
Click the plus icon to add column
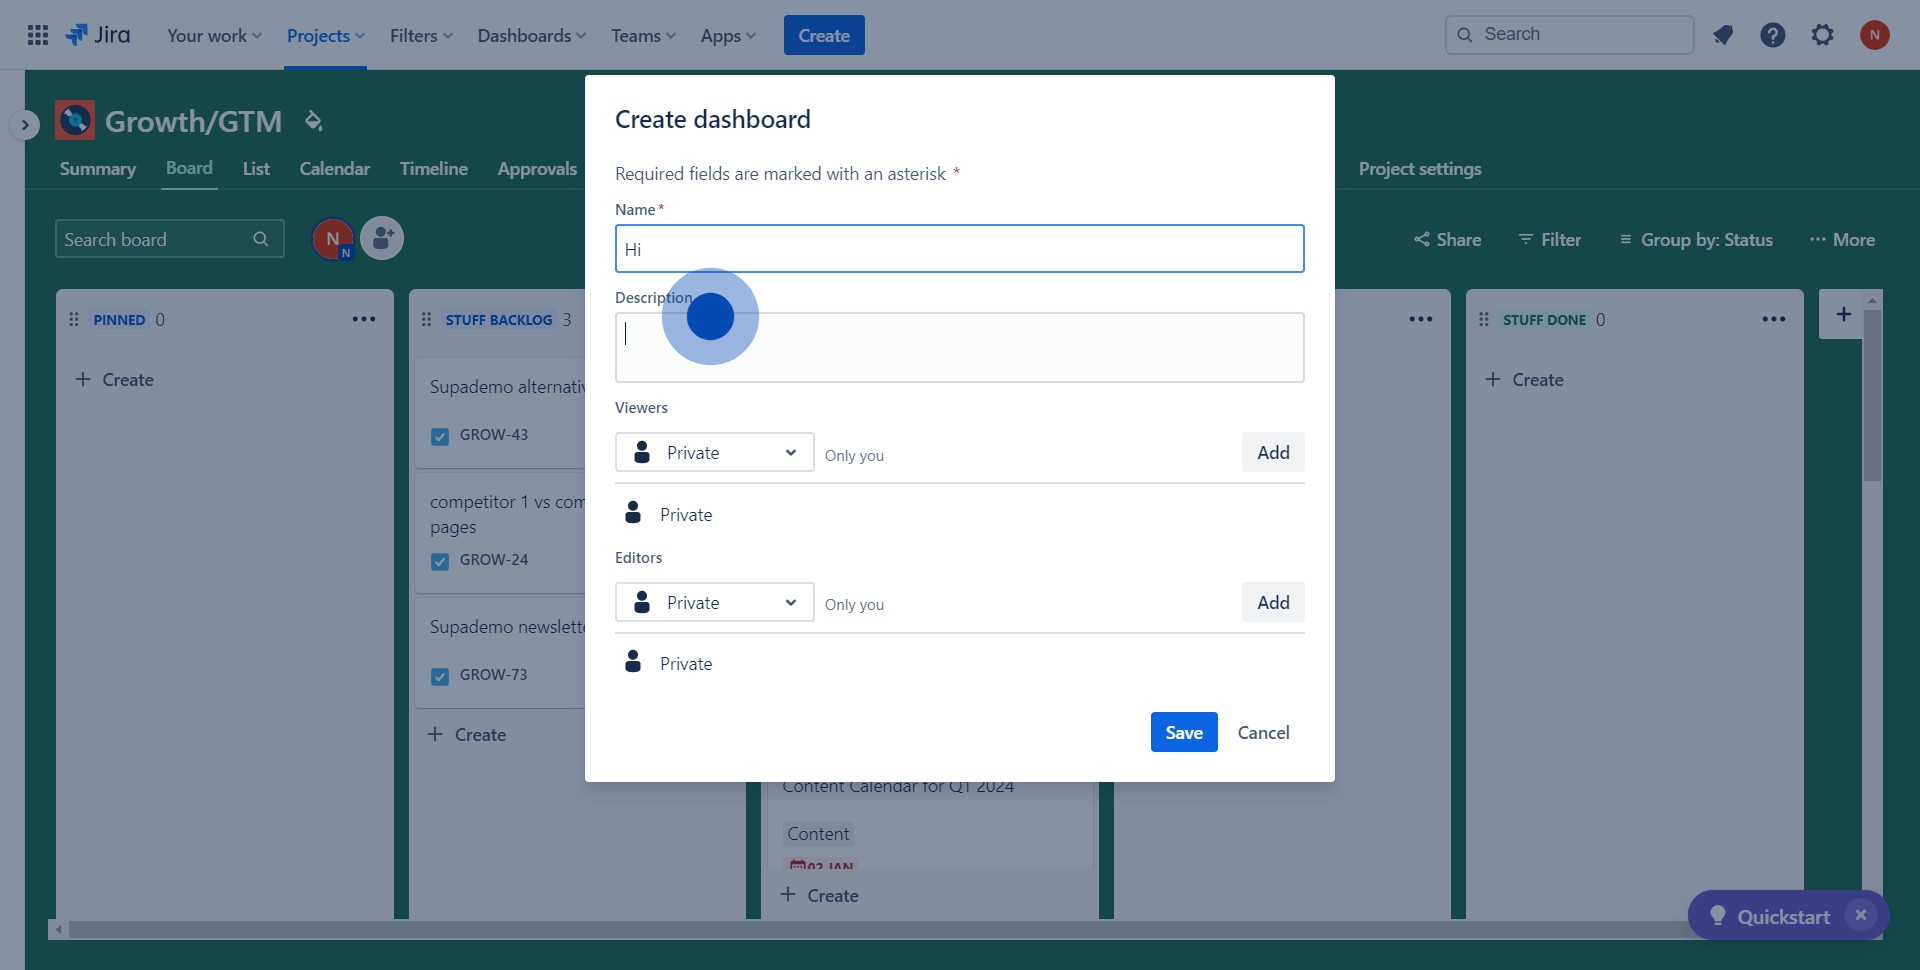(x=1843, y=314)
